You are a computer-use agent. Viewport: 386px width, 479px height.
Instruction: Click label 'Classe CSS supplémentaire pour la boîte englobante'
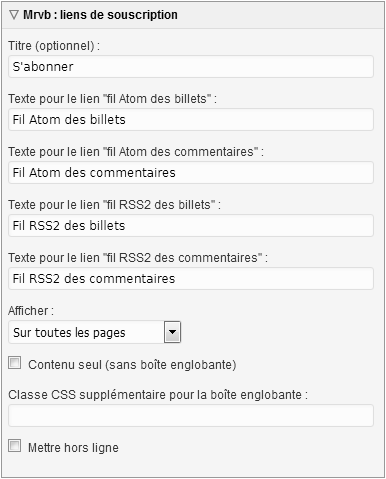click(158, 395)
